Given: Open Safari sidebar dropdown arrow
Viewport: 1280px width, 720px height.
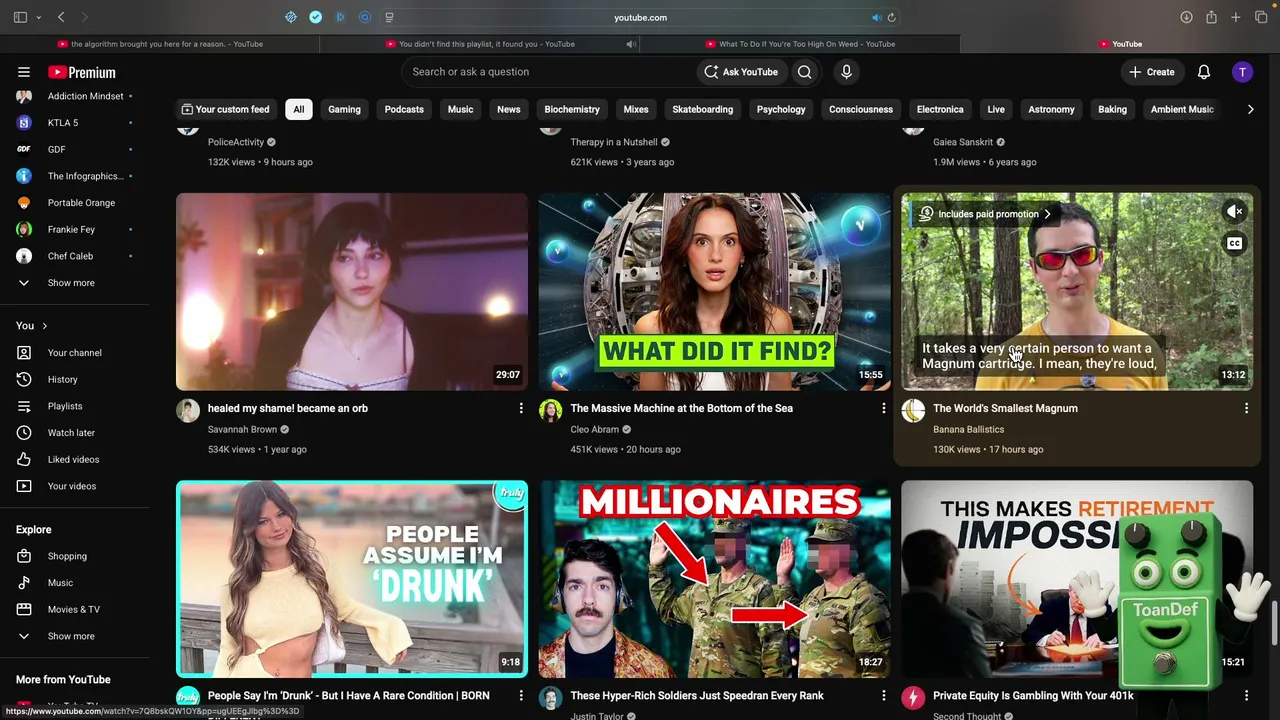Looking at the screenshot, I should tap(39, 17).
